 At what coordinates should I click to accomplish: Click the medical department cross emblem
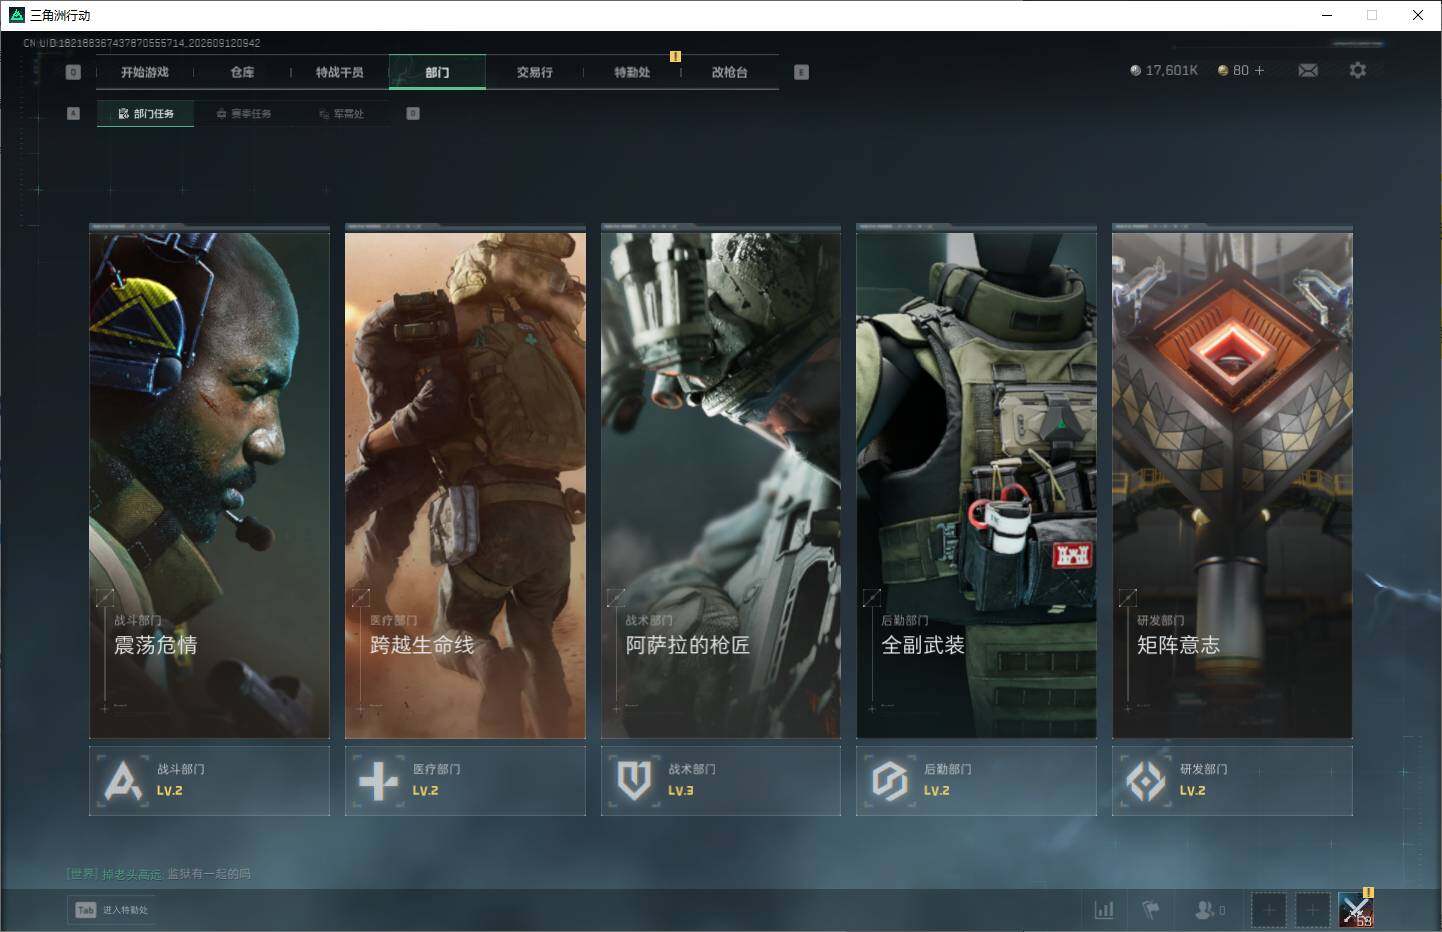coord(378,781)
